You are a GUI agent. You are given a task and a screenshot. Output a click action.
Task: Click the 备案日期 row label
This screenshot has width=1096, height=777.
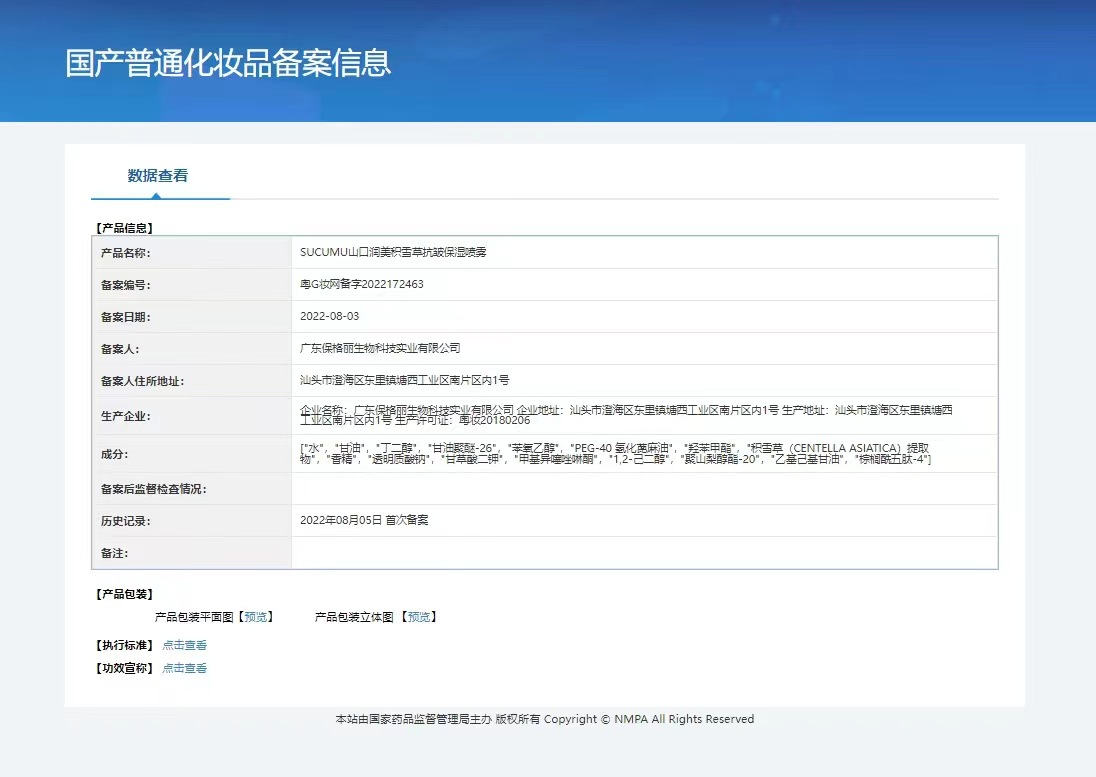[x=125, y=317]
